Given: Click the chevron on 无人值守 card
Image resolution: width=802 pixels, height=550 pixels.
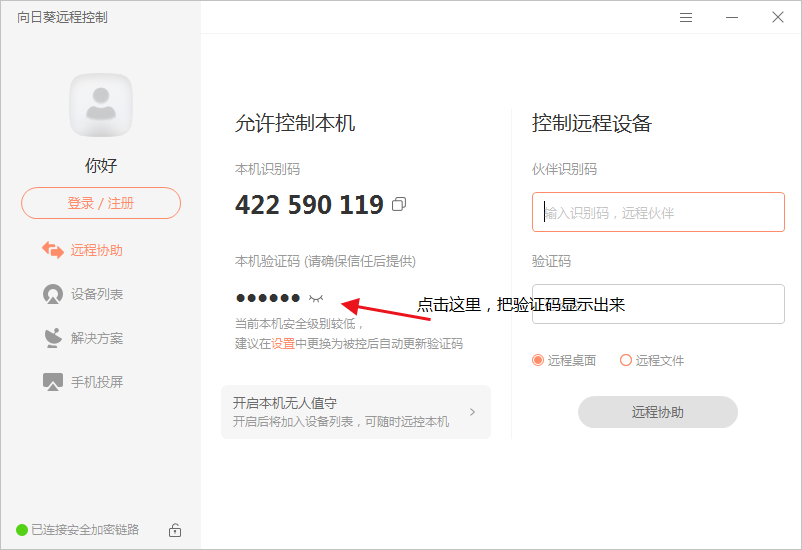Looking at the screenshot, I should [472, 412].
